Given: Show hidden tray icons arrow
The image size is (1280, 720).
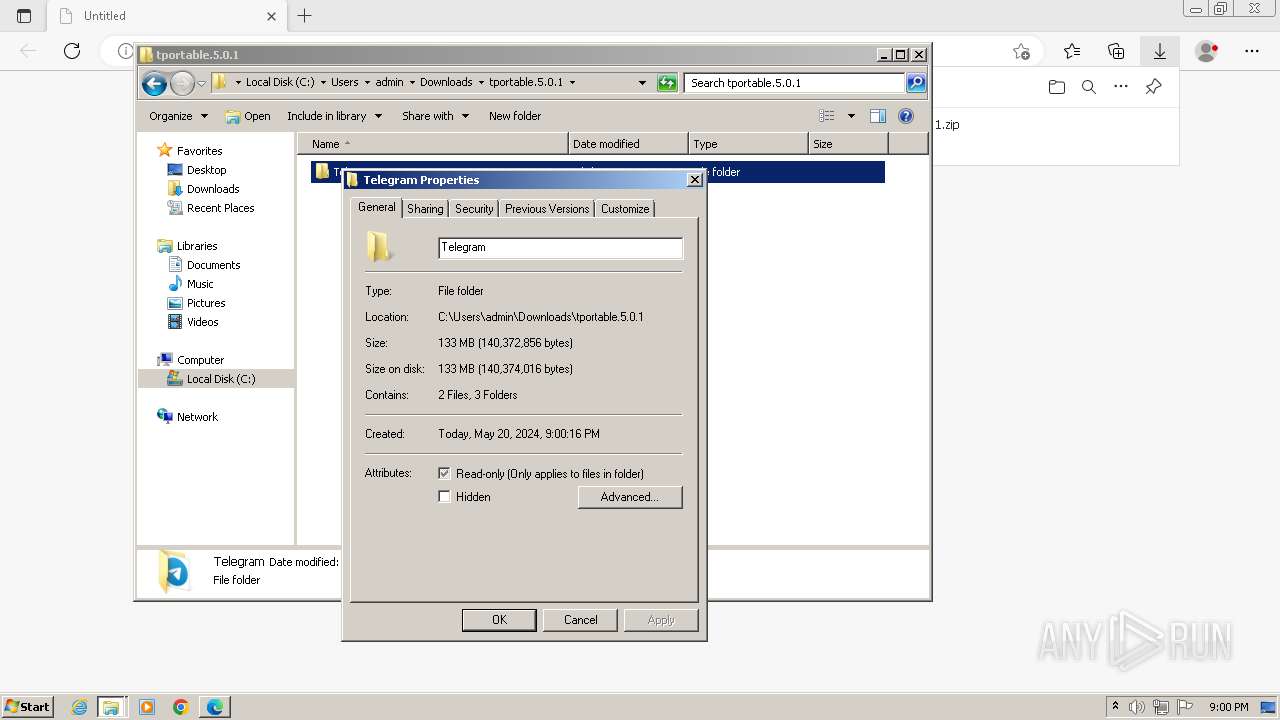Looking at the screenshot, I should point(1115,707).
